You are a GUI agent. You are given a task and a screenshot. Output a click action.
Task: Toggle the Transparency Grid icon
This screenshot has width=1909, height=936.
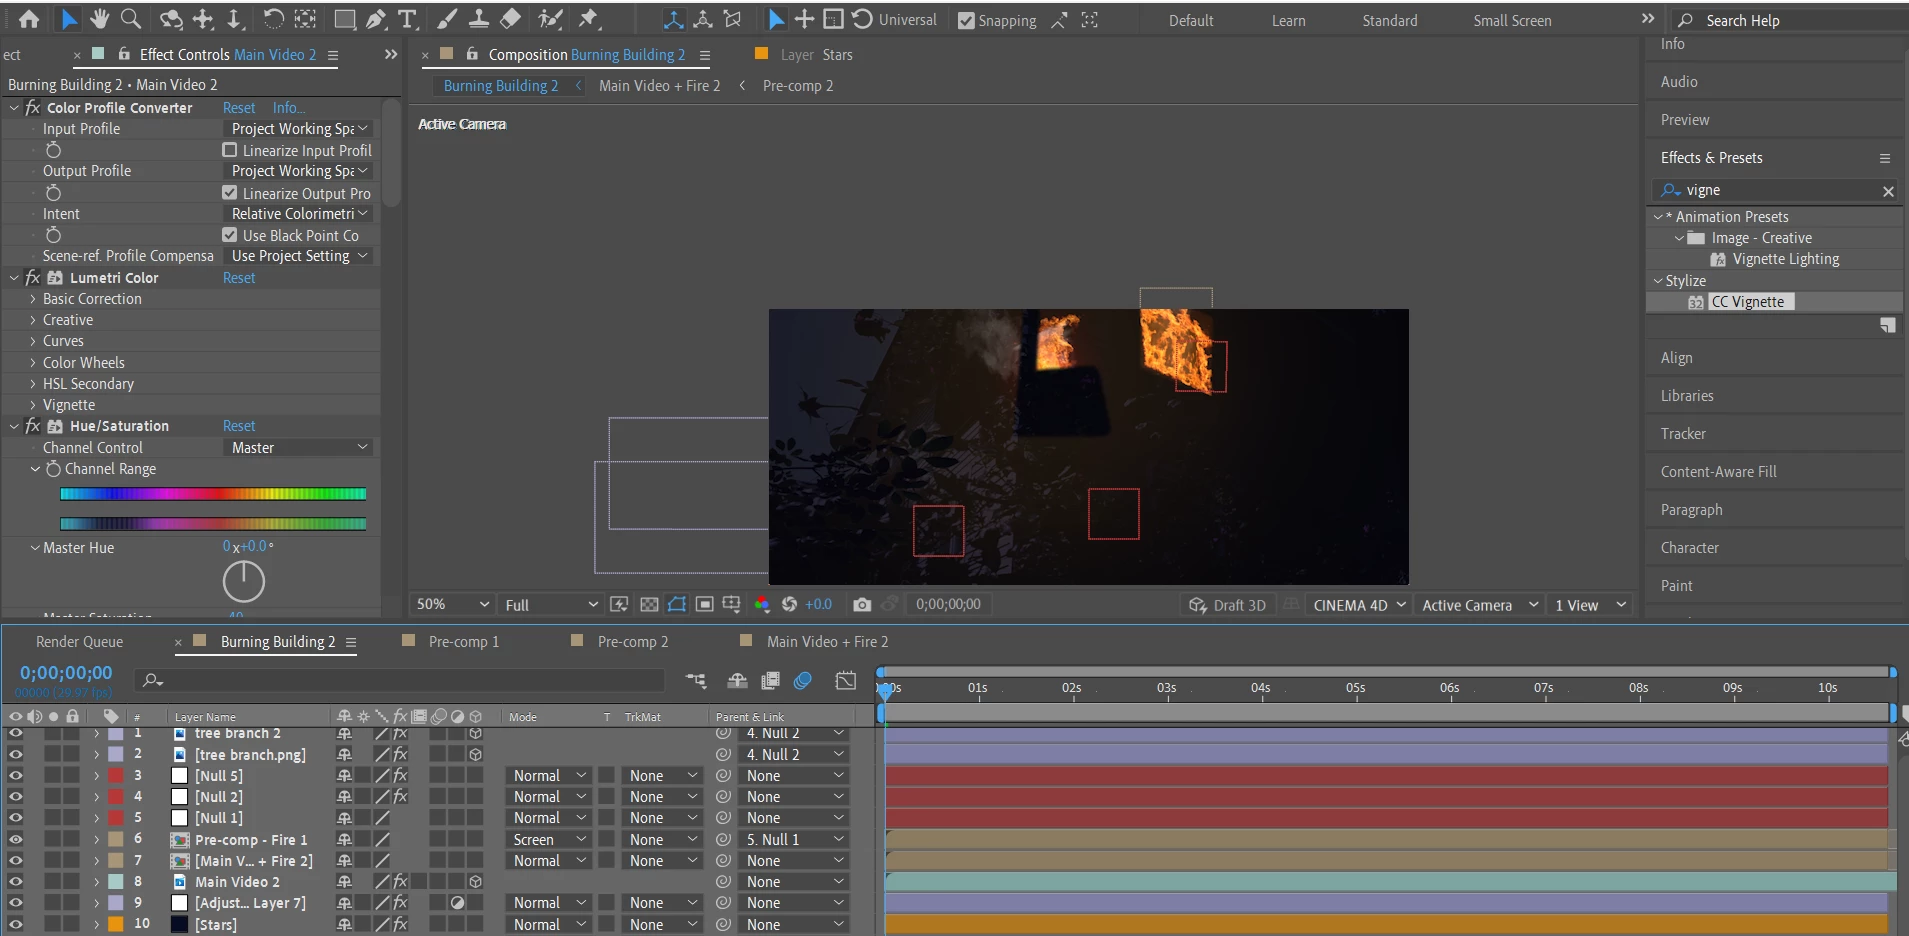point(649,604)
